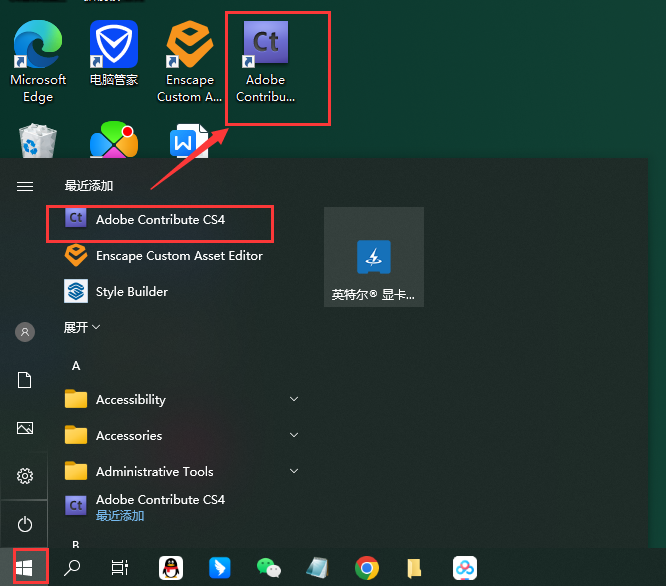The image size is (666, 586).
Task: Open the 电脑管家 desktop shortcut
Action: [x=114, y=53]
